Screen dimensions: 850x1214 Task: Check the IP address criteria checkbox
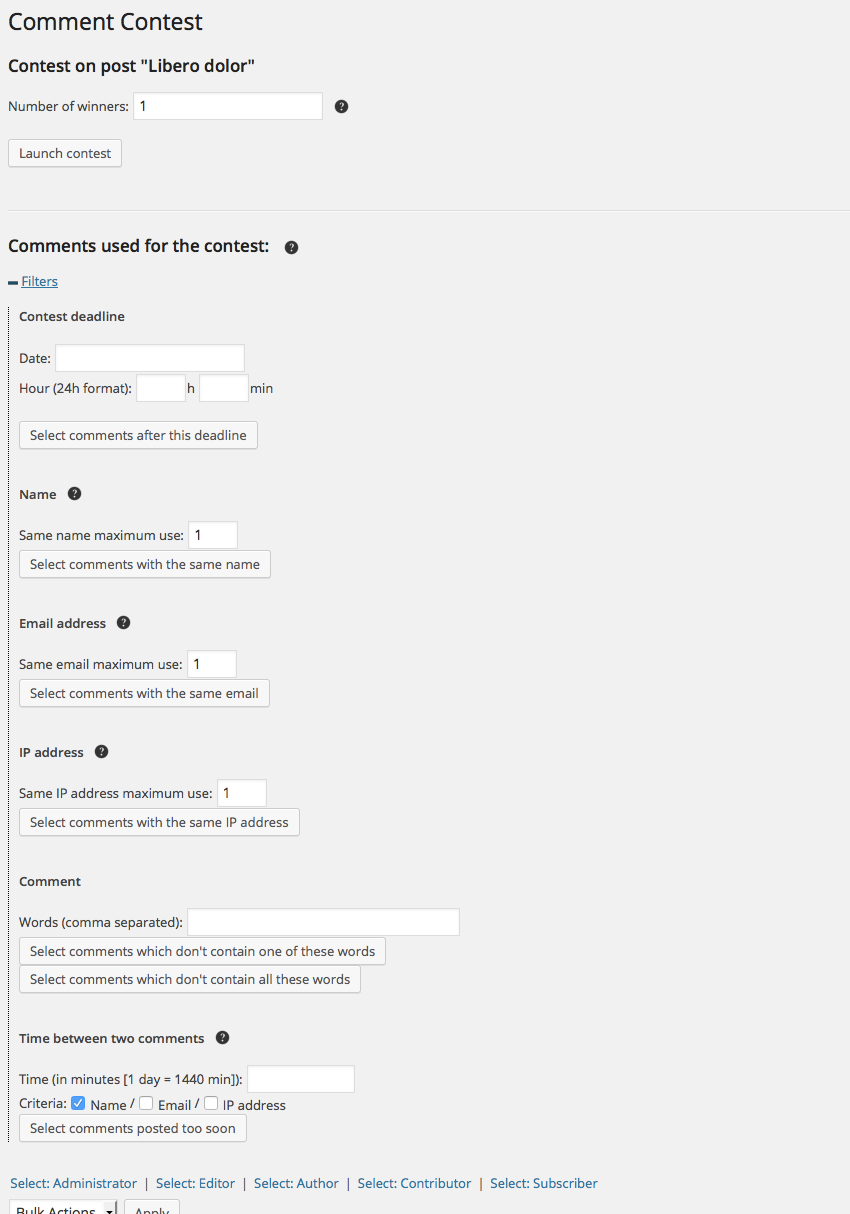[x=211, y=1104]
